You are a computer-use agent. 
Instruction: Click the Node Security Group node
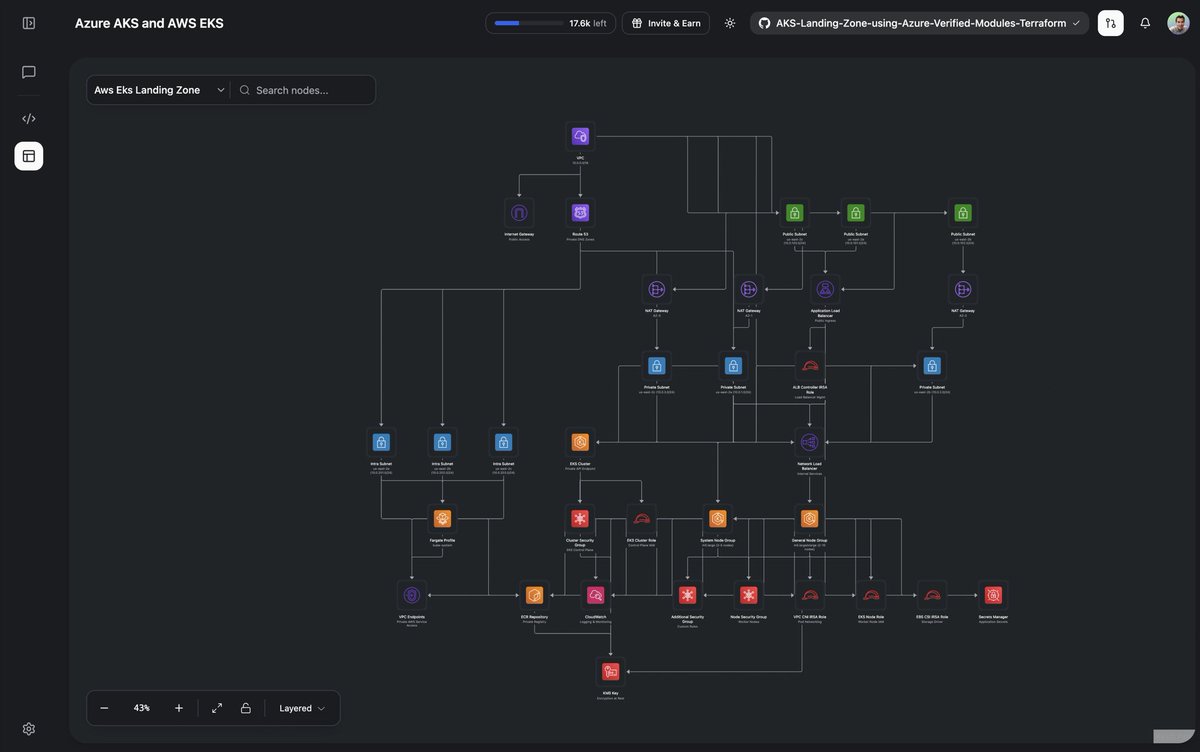click(749, 596)
